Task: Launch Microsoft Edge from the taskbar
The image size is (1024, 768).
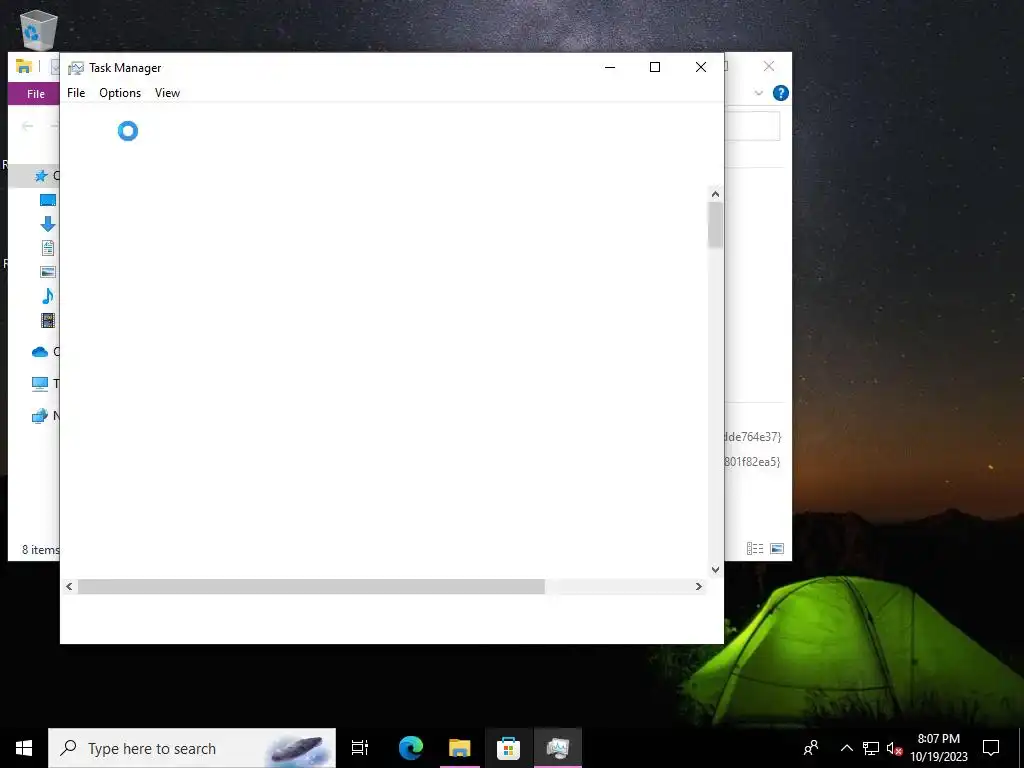Action: [x=411, y=748]
